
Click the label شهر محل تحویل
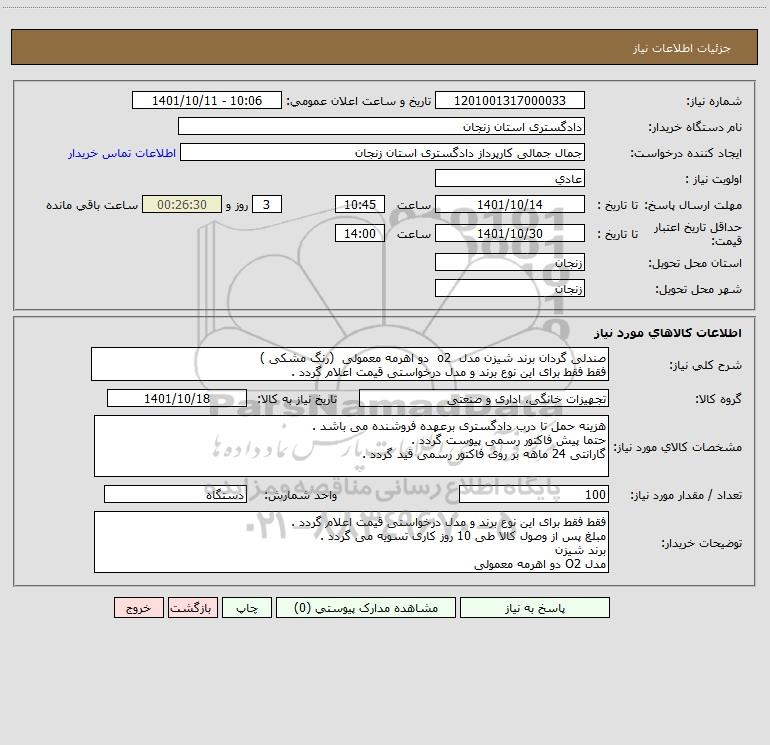pyautogui.click(x=698, y=289)
